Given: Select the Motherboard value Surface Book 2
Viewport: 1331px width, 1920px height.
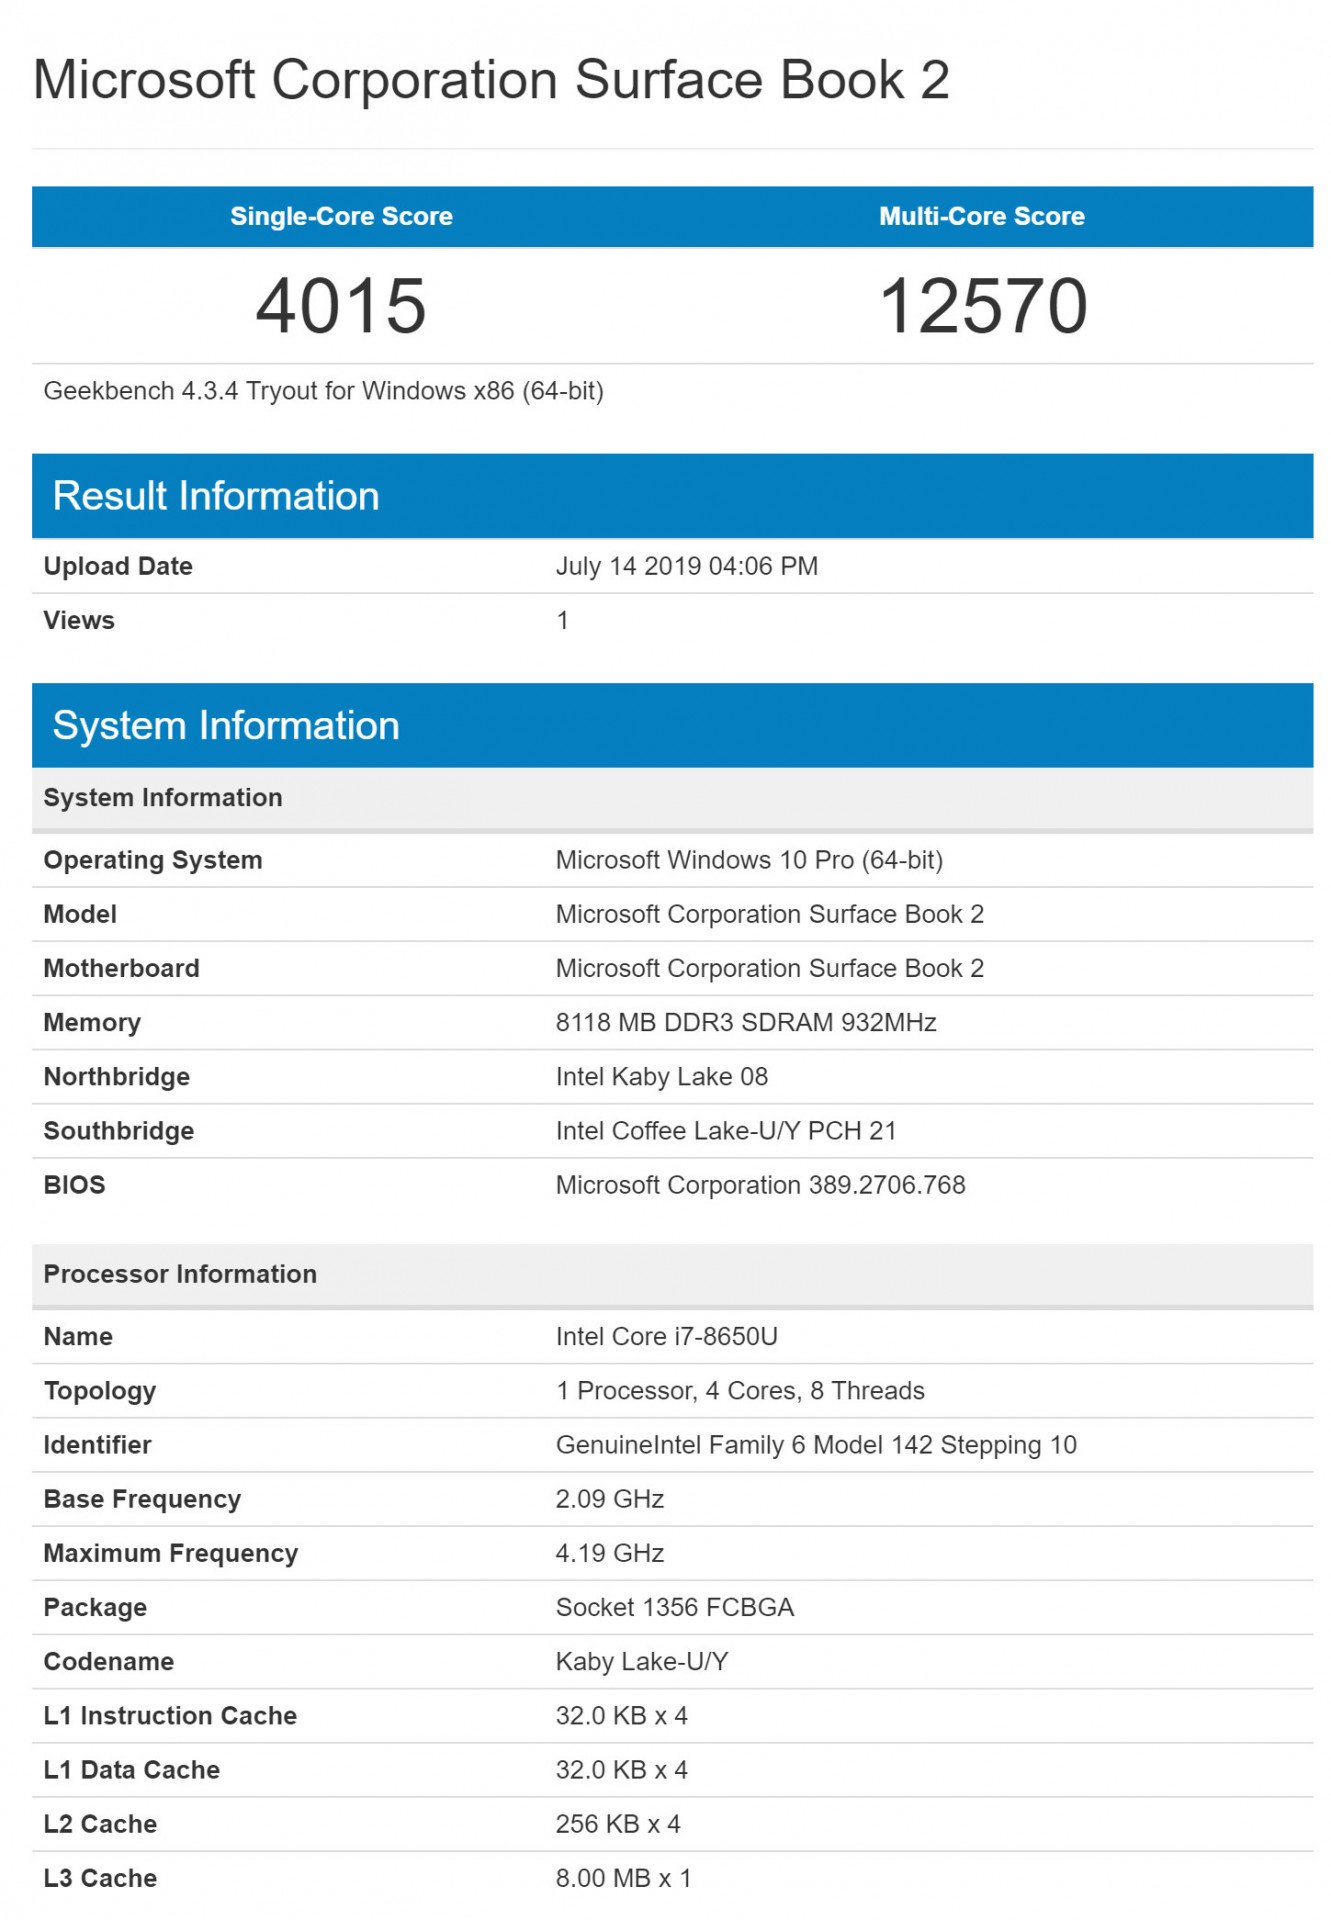Looking at the screenshot, I should [769, 968].
